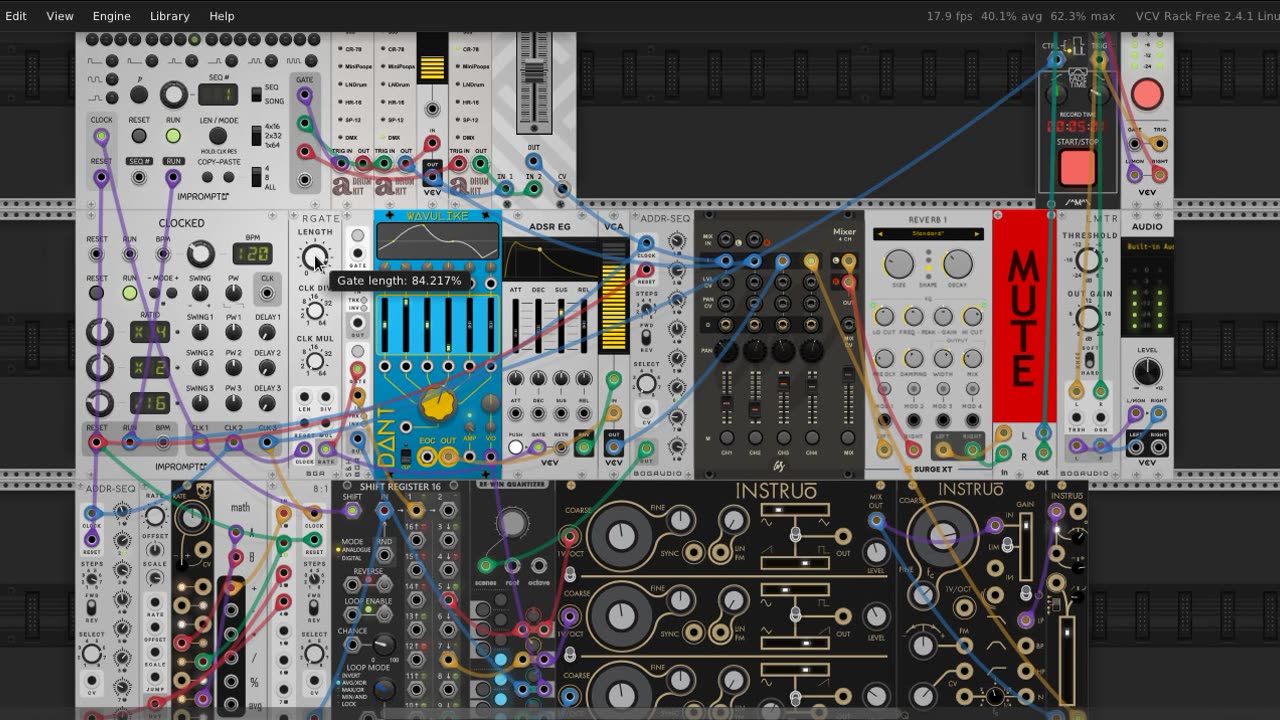Image resolution: width=1280 pixels, height=720 pixels.
Task: Click the left arrow of the Reverb preset selector
Action: pyautogui.click(x=879, y=234)
